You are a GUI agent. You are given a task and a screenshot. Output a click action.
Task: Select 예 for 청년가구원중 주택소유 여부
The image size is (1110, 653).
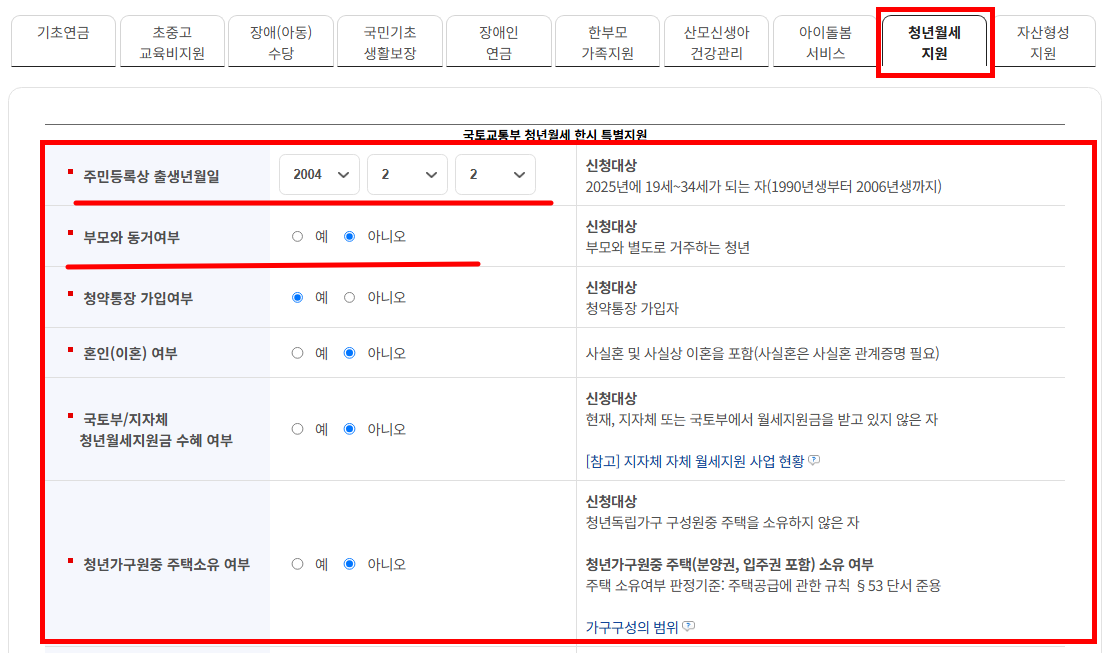[x=297, y=563]
